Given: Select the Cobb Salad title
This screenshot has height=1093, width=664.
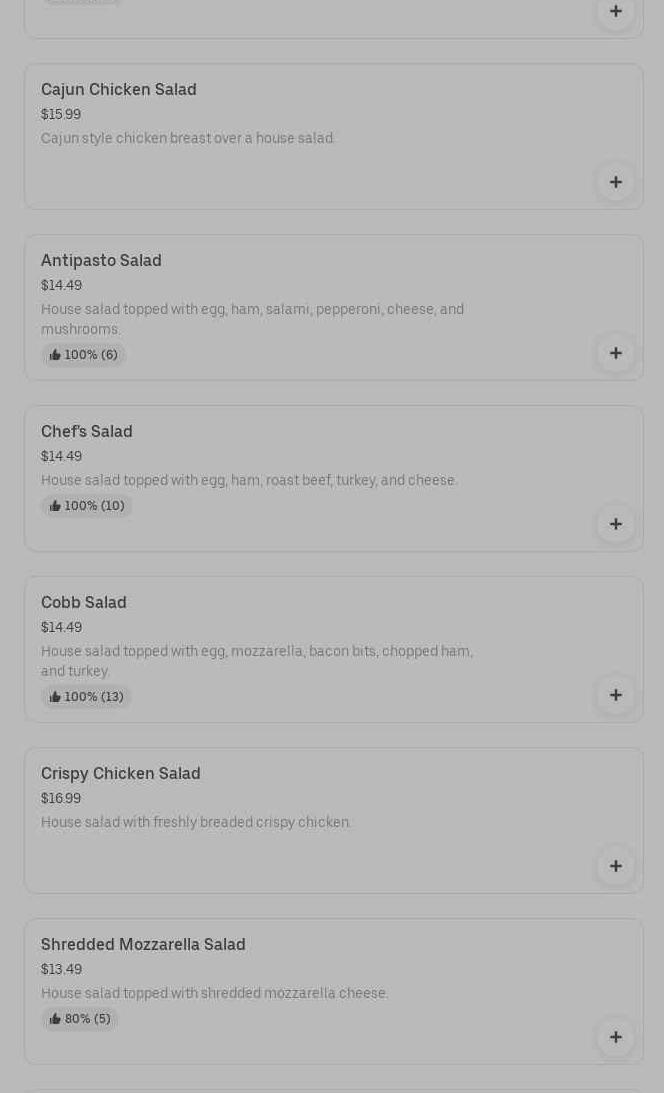Looking at the screenshot, I should click(84, 603).
